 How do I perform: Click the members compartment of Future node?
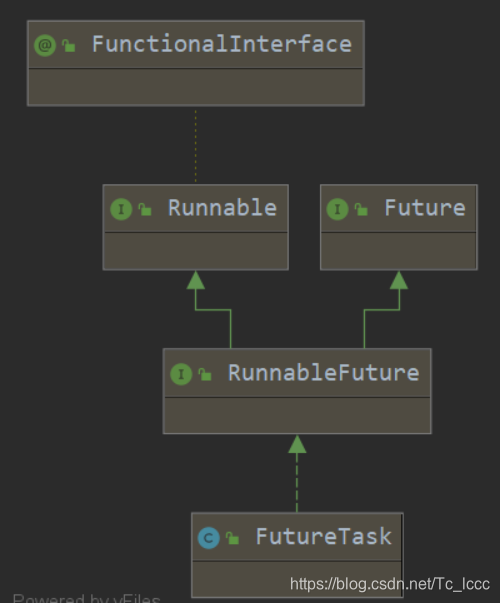[399, 251]
